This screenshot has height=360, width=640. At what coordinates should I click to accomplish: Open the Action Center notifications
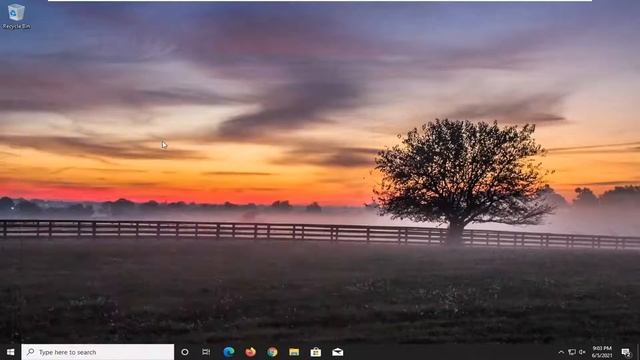point(626,352)
